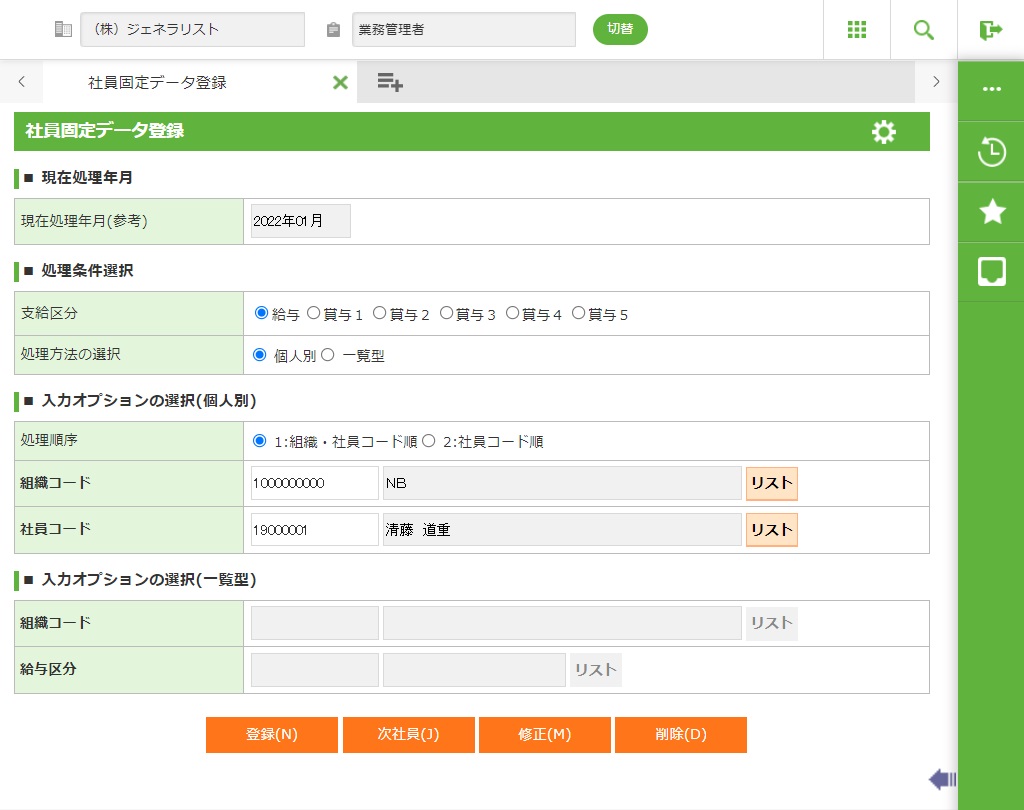This screenshot has width=1024, height=810.
Task: Open the inbox tray sidebar icon
Action: (991, 271)
